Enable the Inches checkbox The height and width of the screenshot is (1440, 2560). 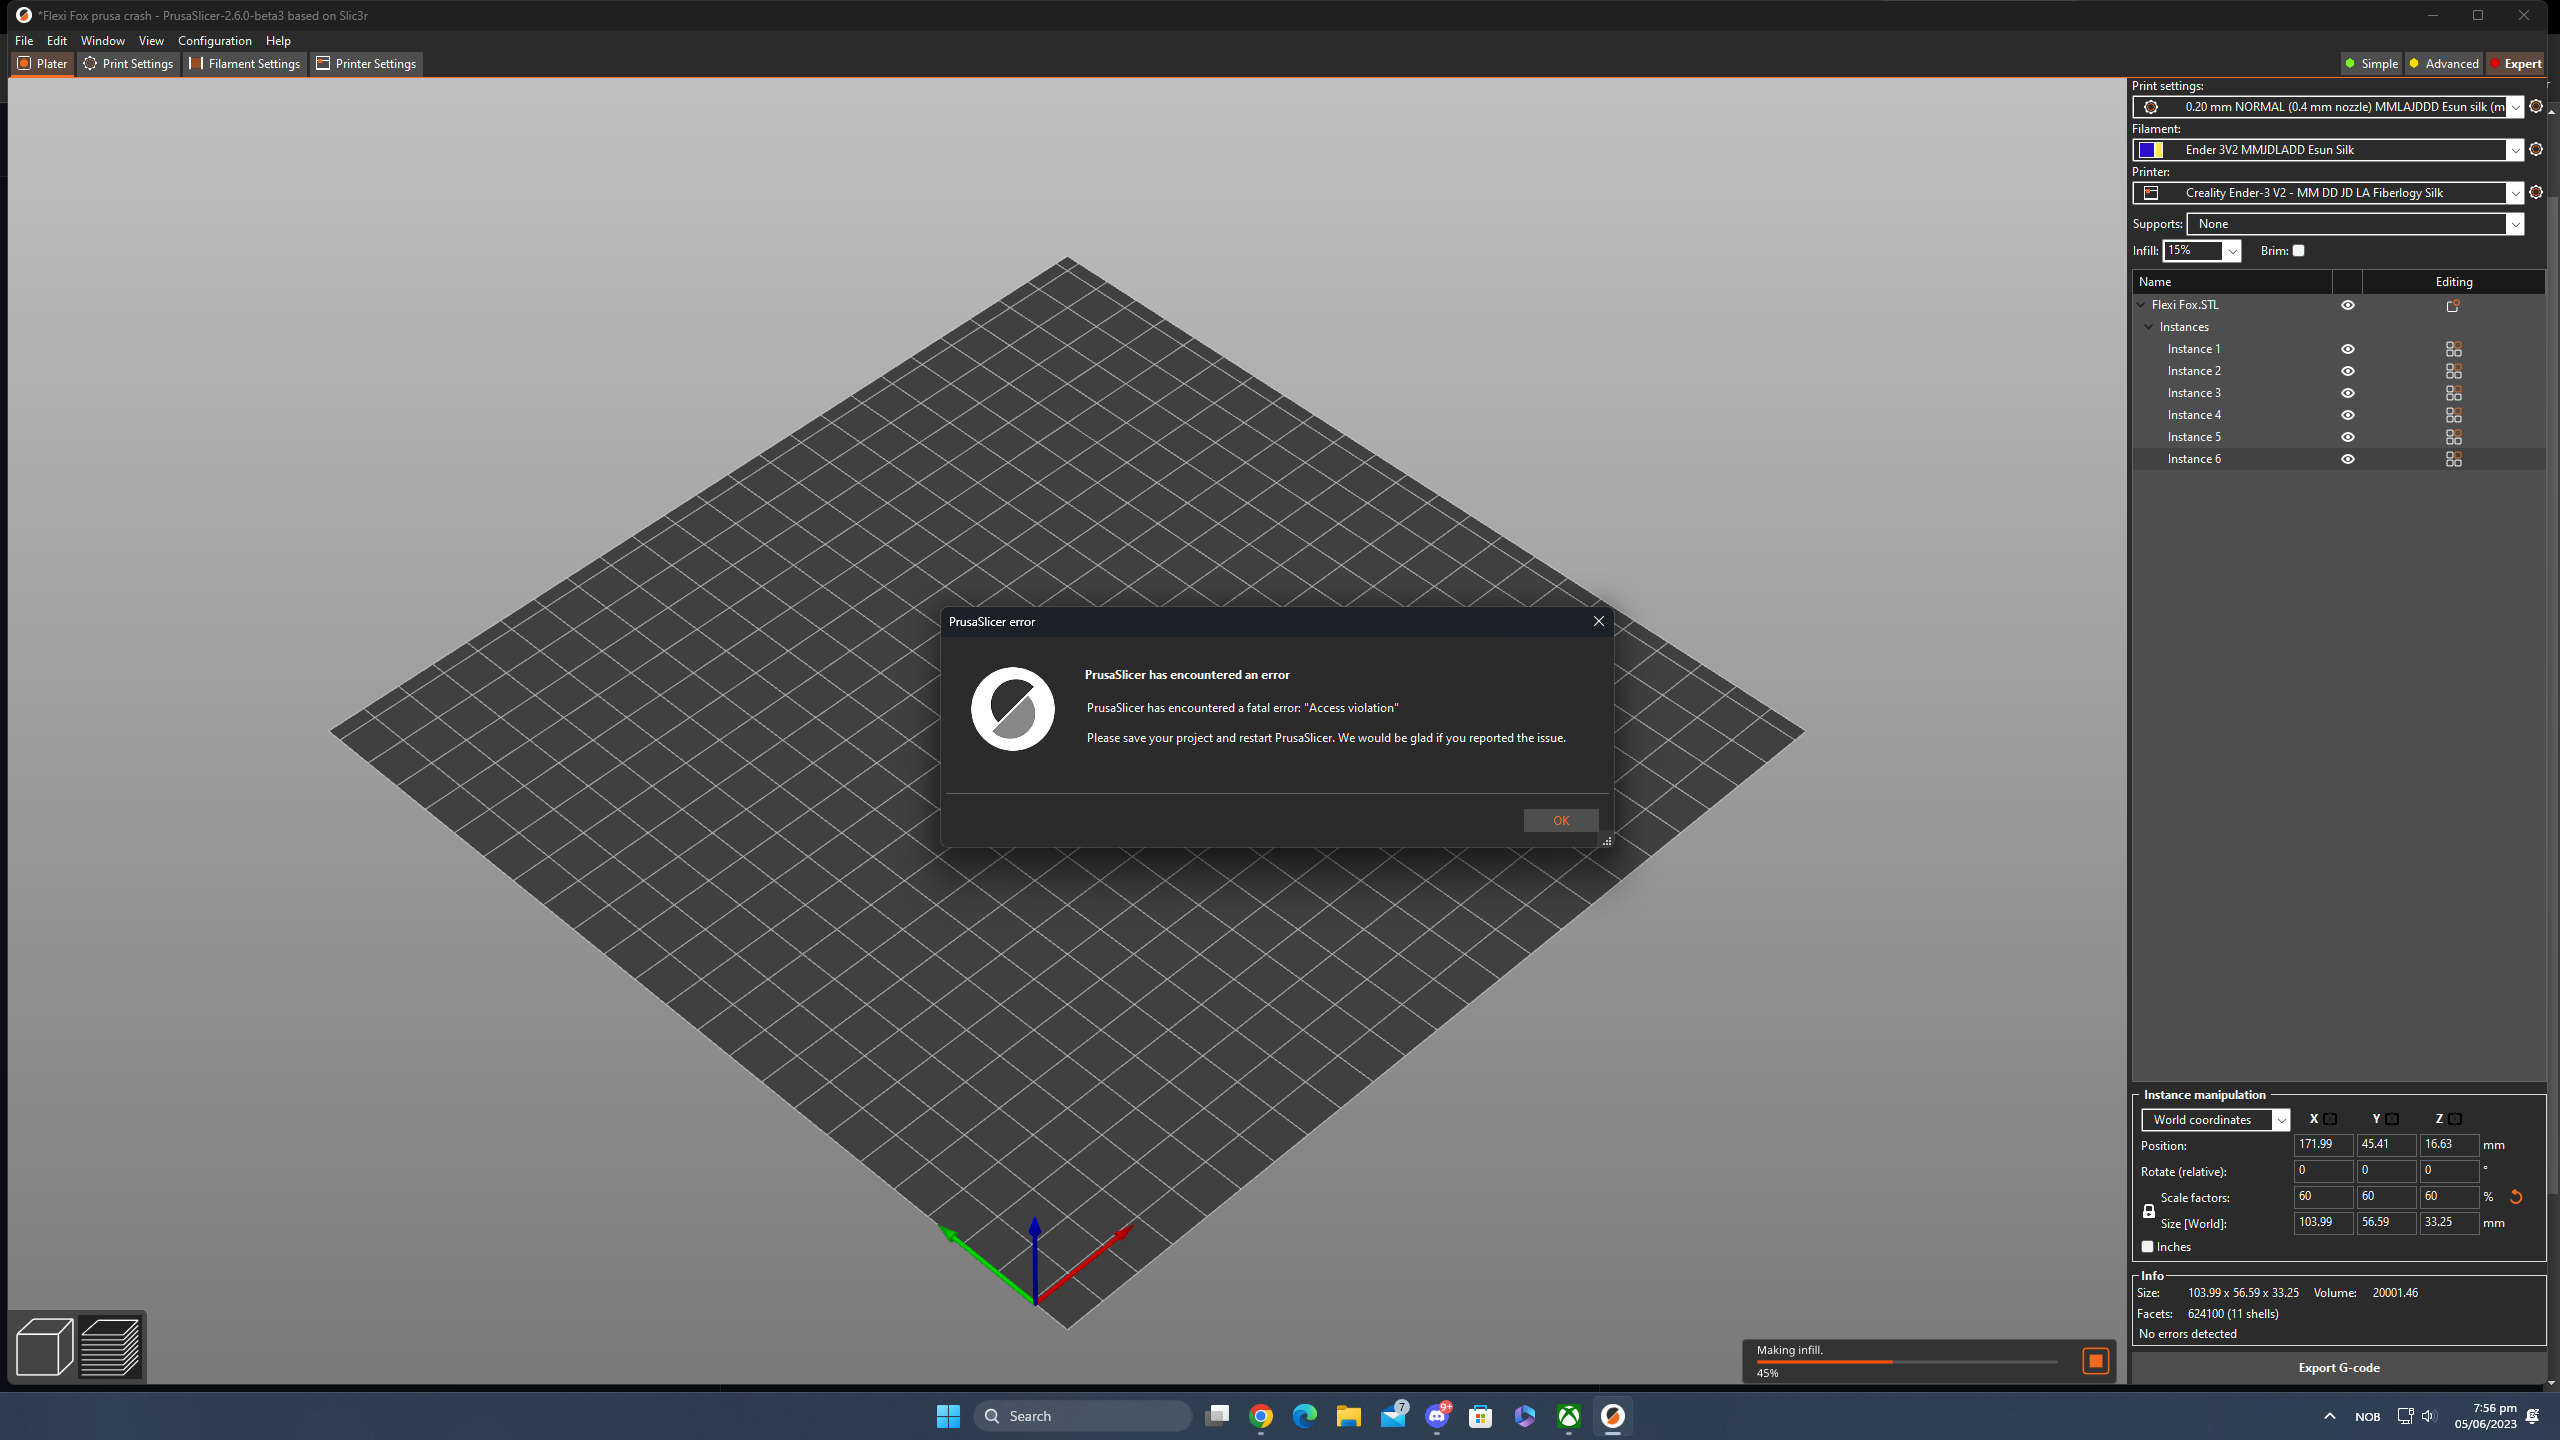coord(2148,1247)
